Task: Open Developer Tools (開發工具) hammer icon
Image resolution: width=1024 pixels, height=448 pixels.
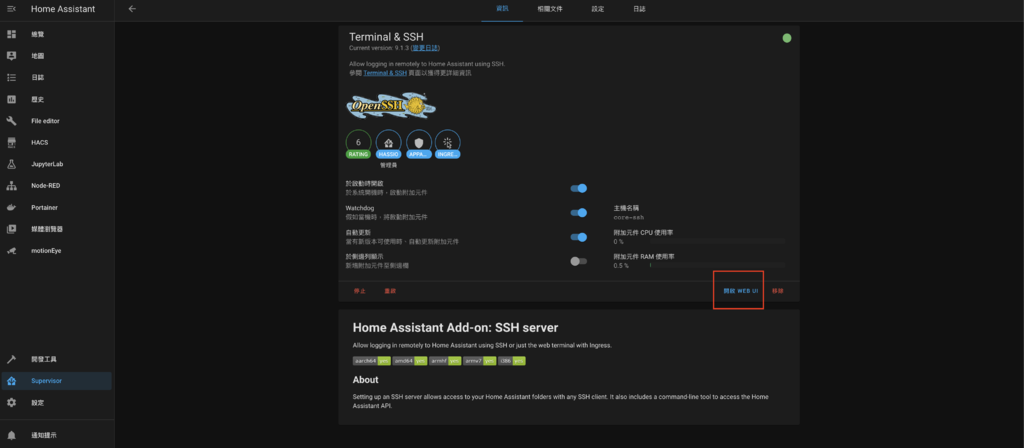Action: click(11, 359)
